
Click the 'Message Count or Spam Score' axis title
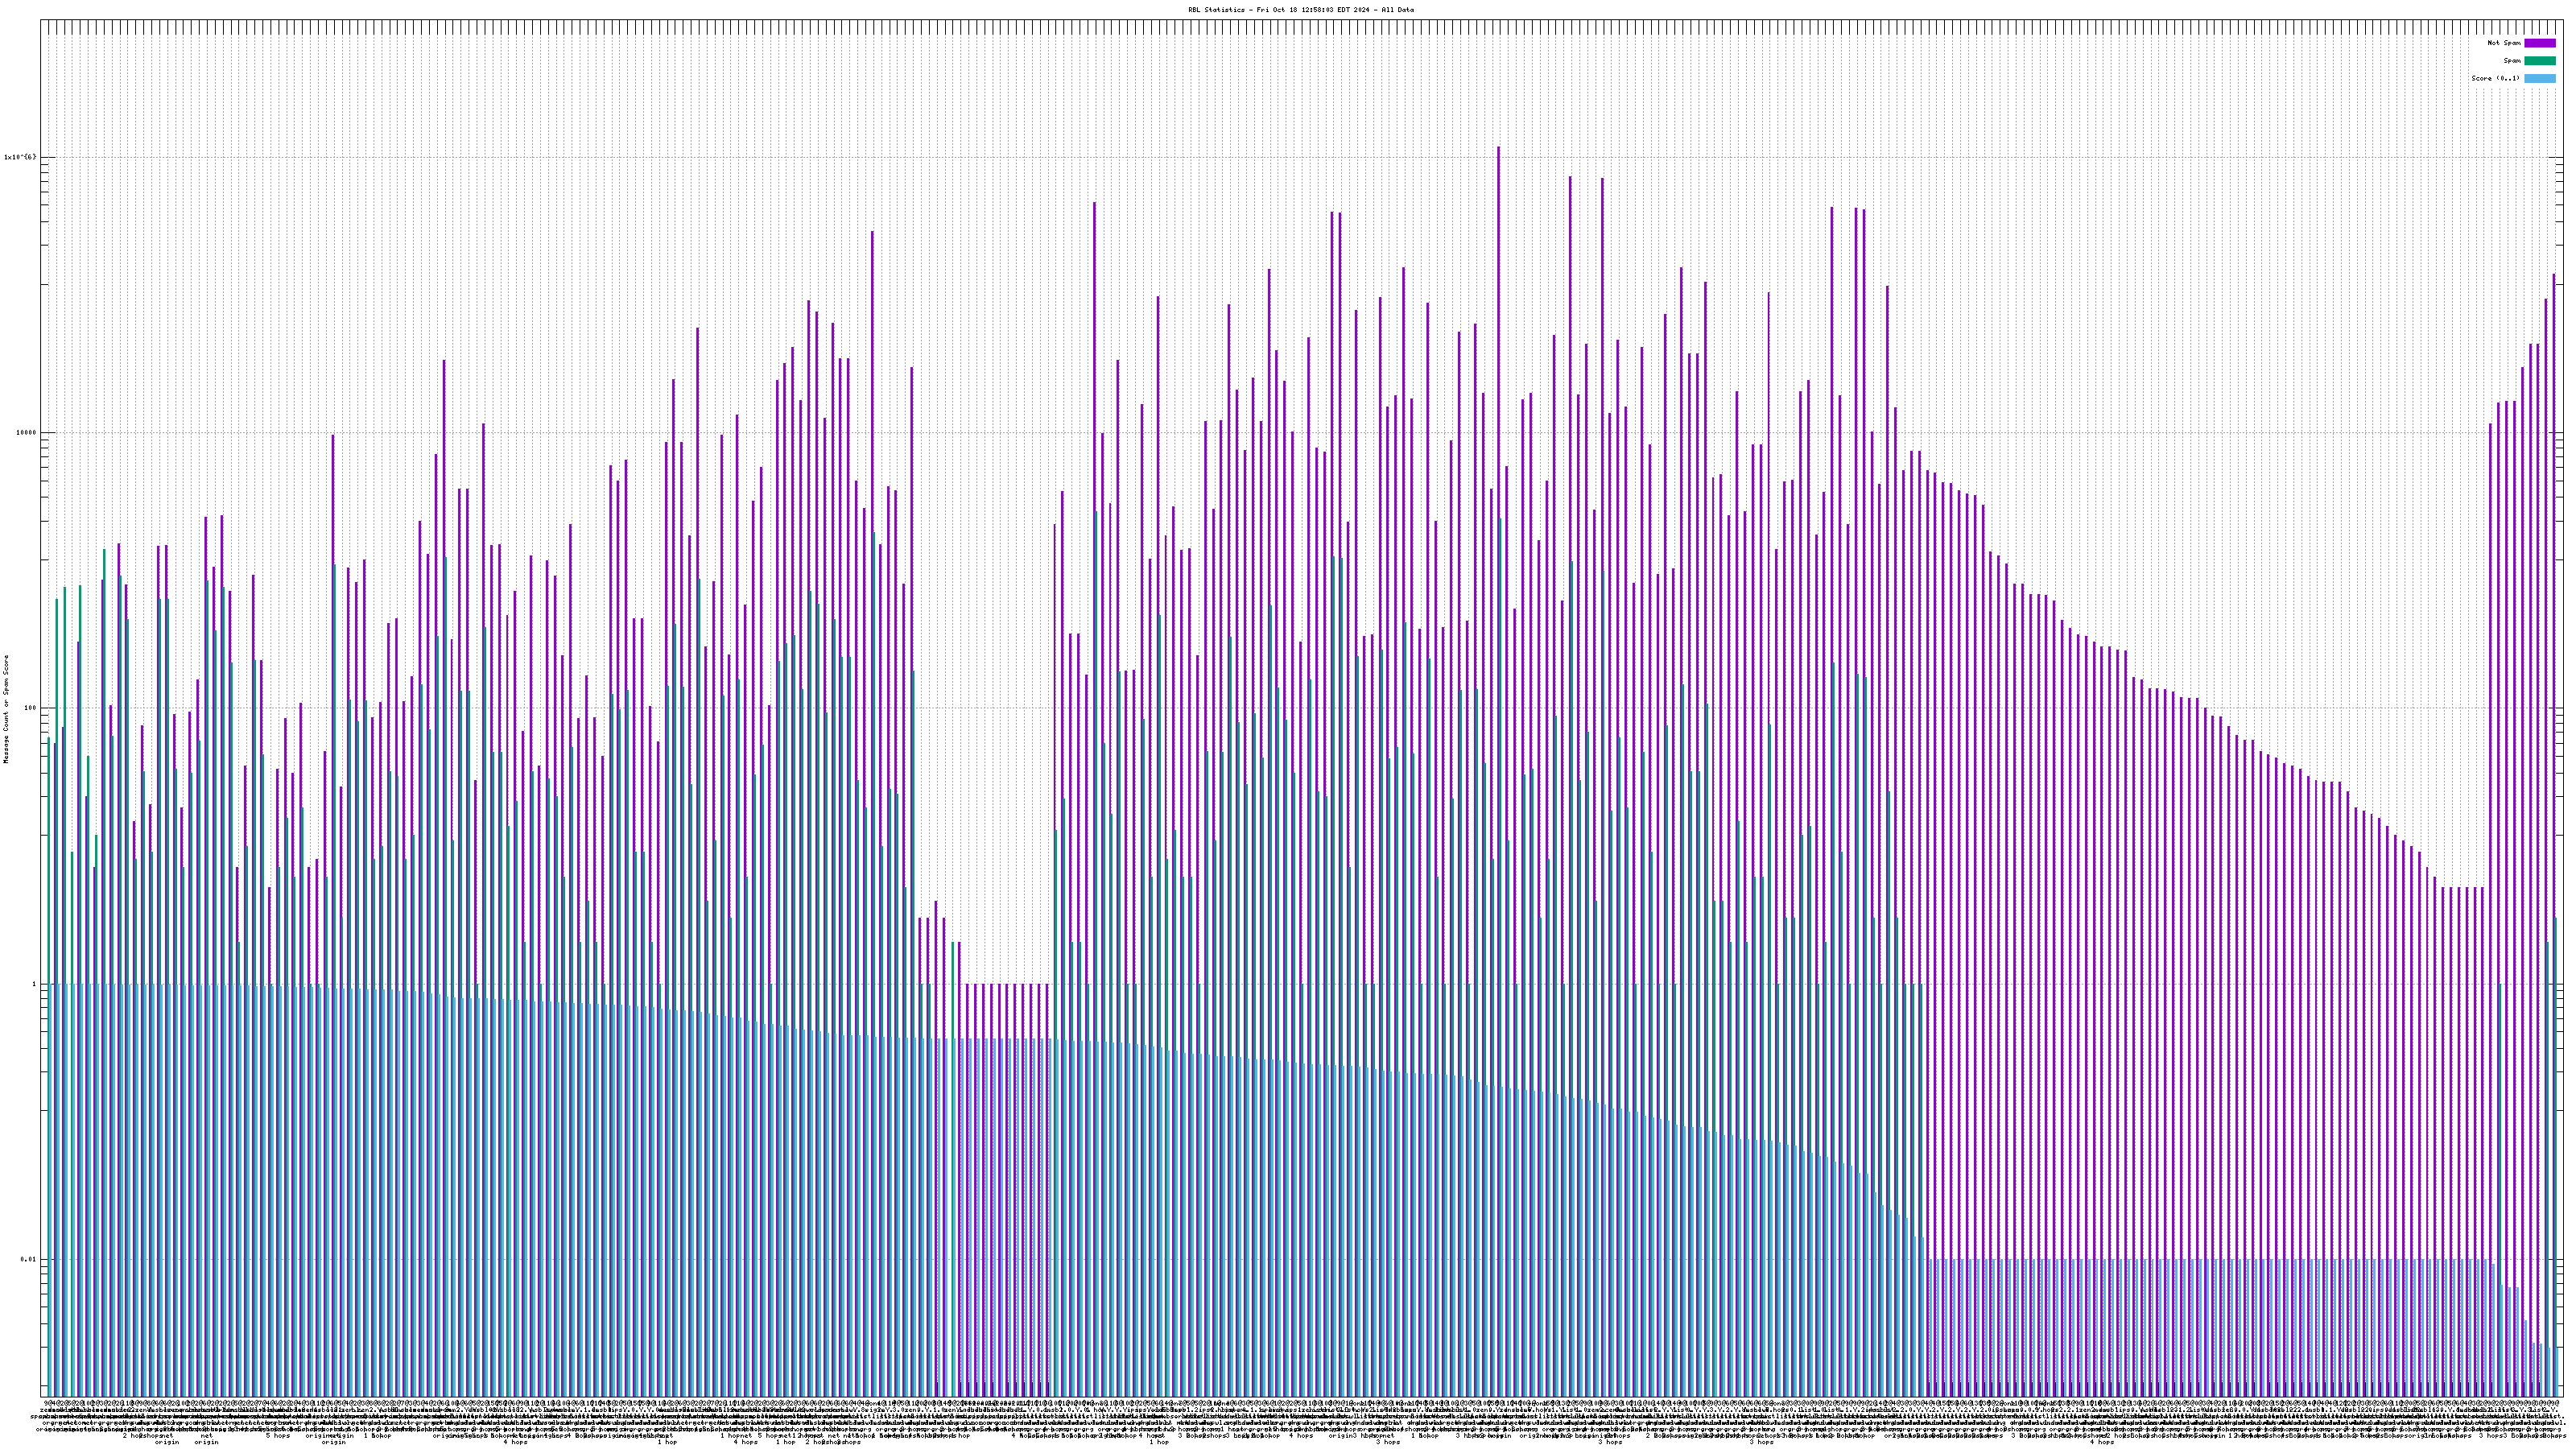click(x=6, y=709)
